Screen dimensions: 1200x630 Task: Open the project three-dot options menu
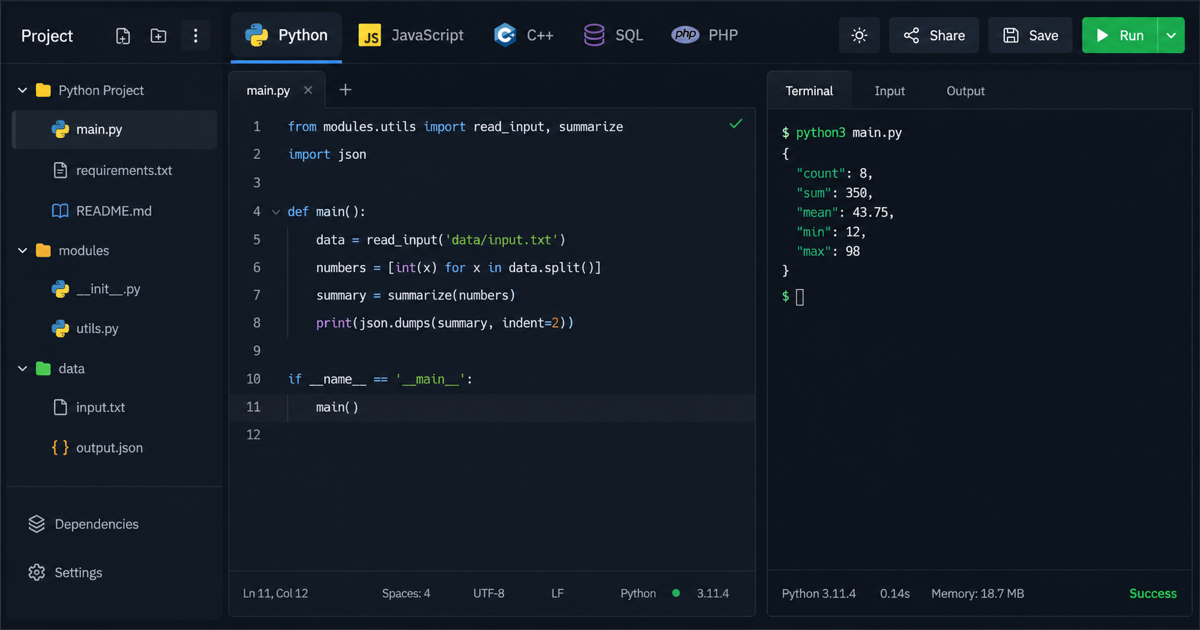pos(195,36)
